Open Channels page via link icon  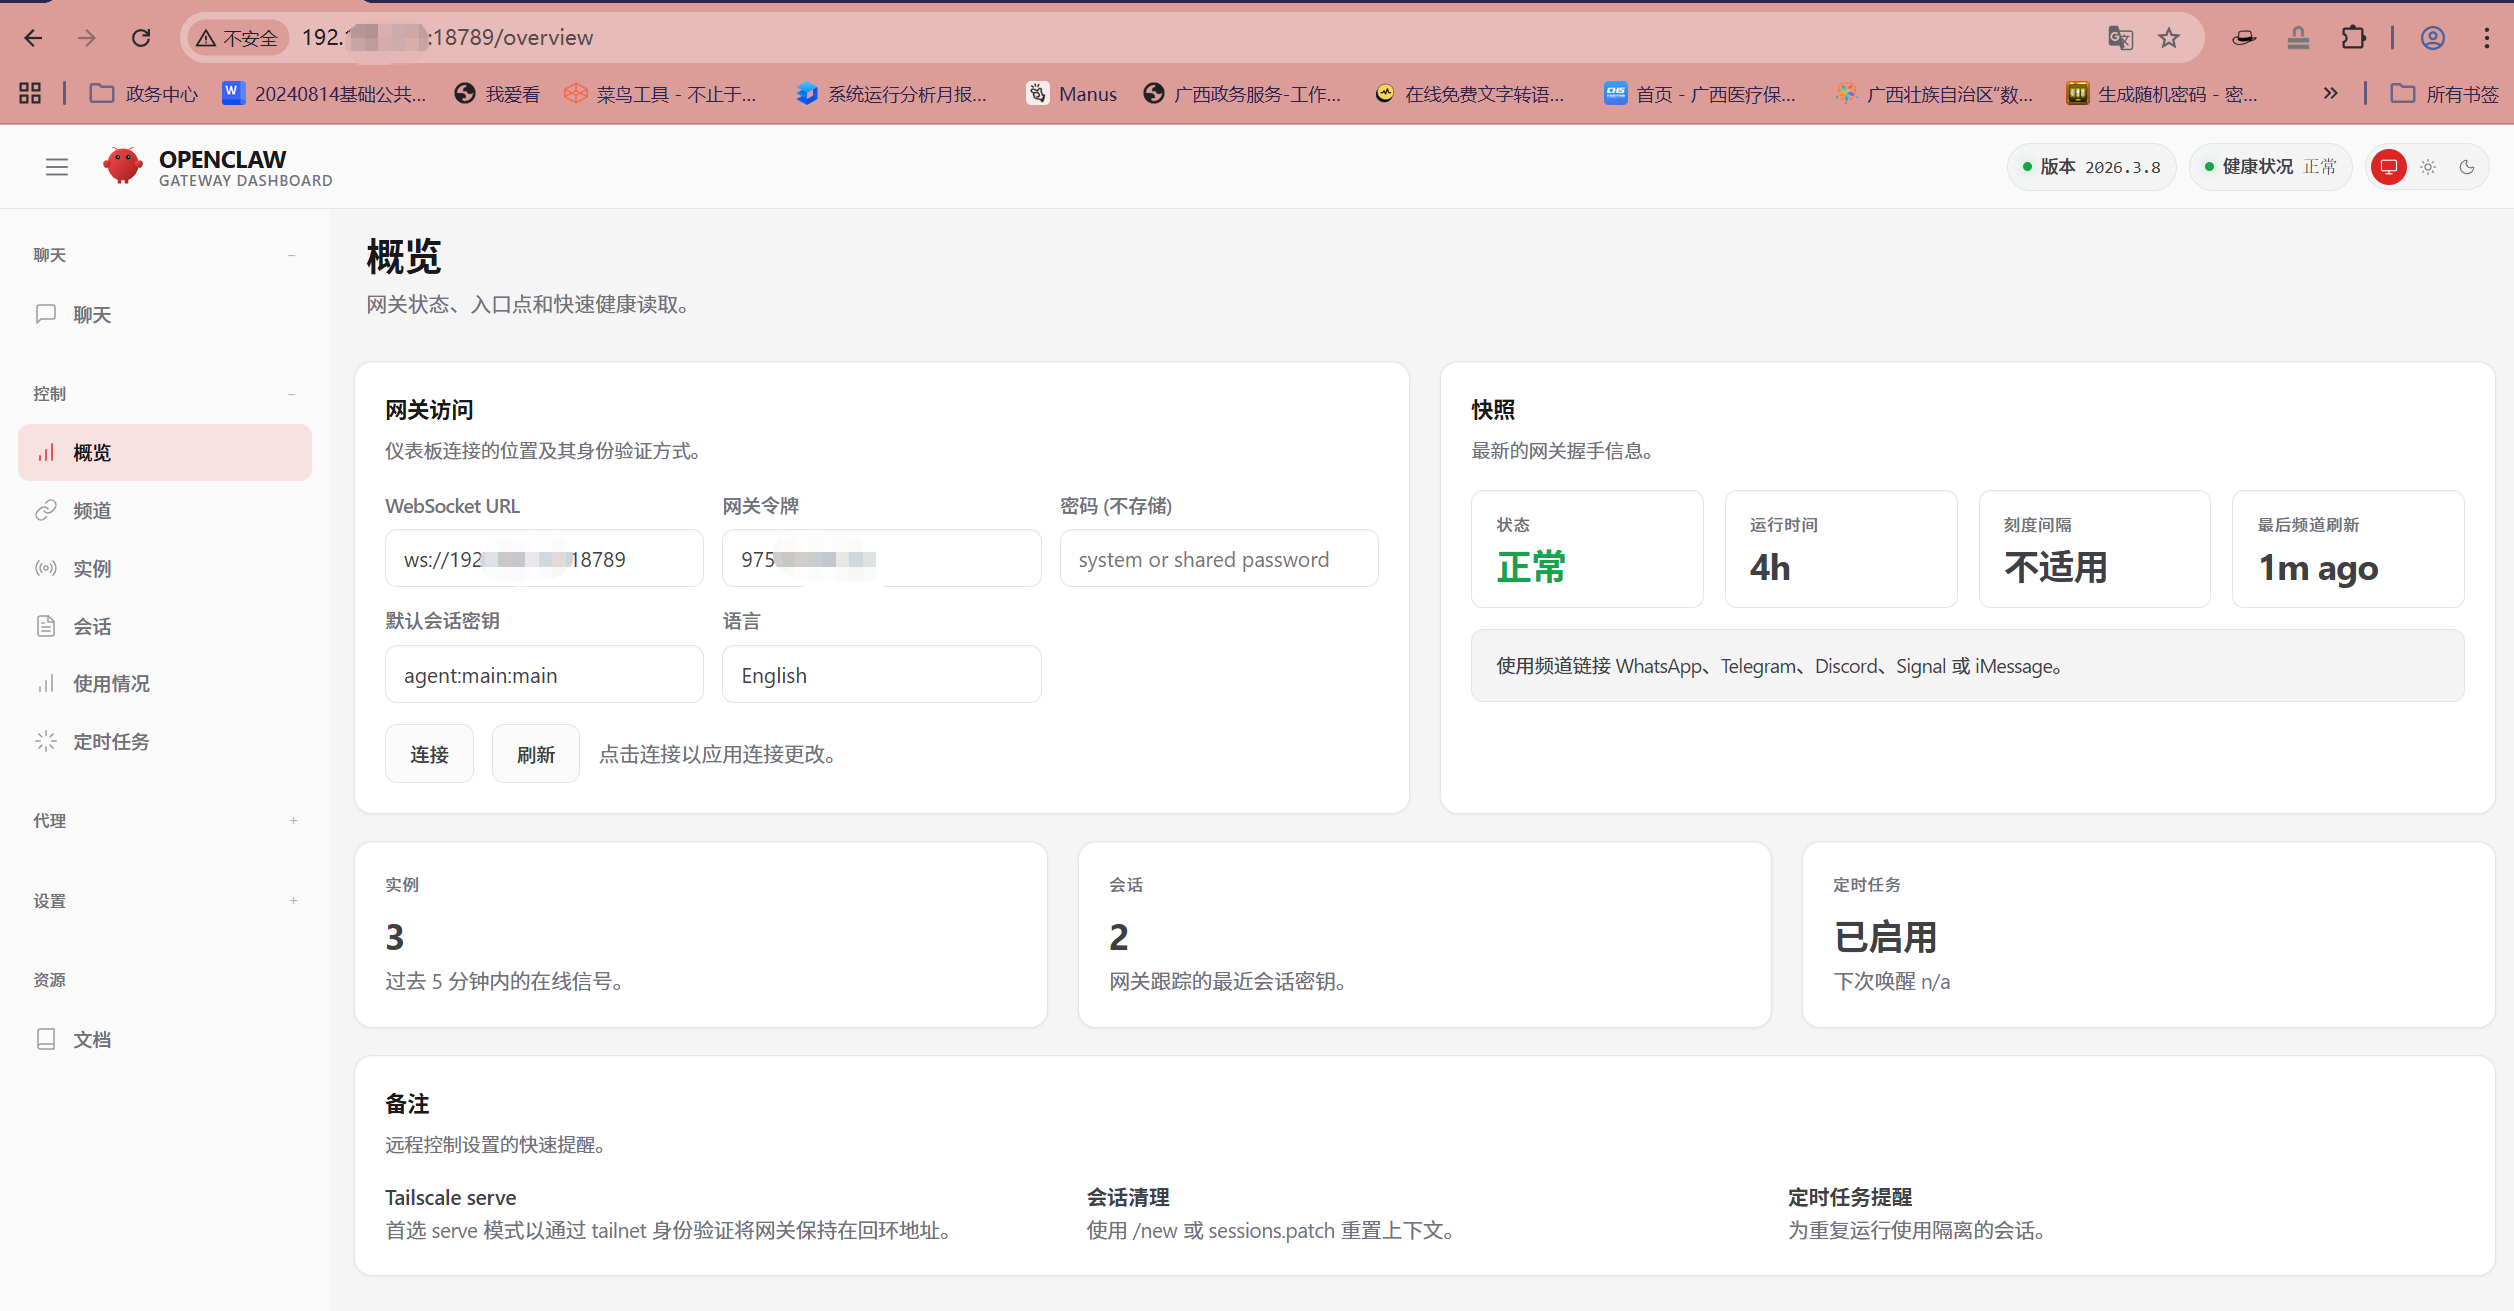46,510
